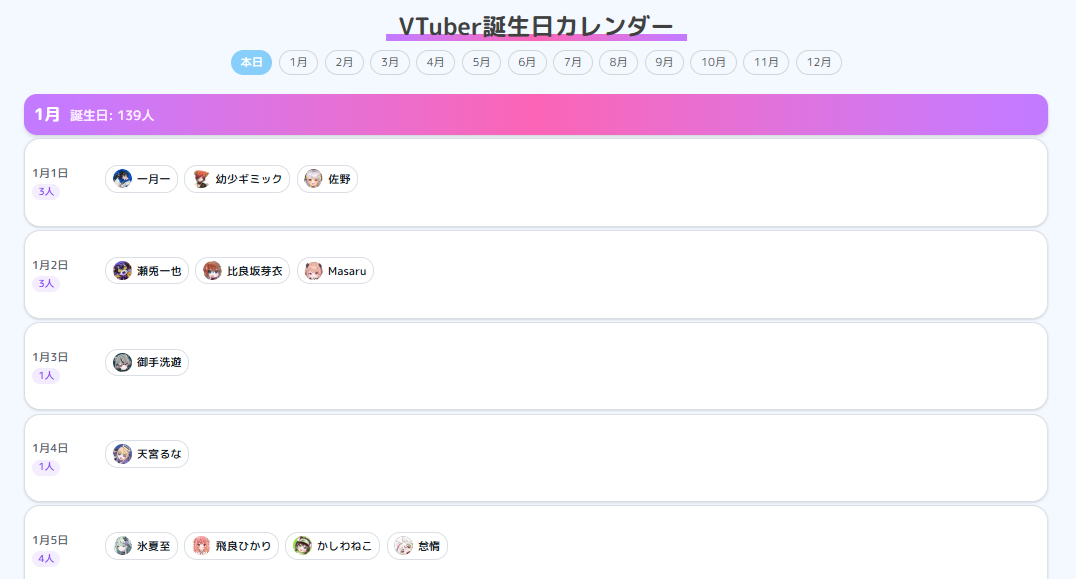
Task: Click the 3人 badge under 1月1日
Action: click(46, 191)
